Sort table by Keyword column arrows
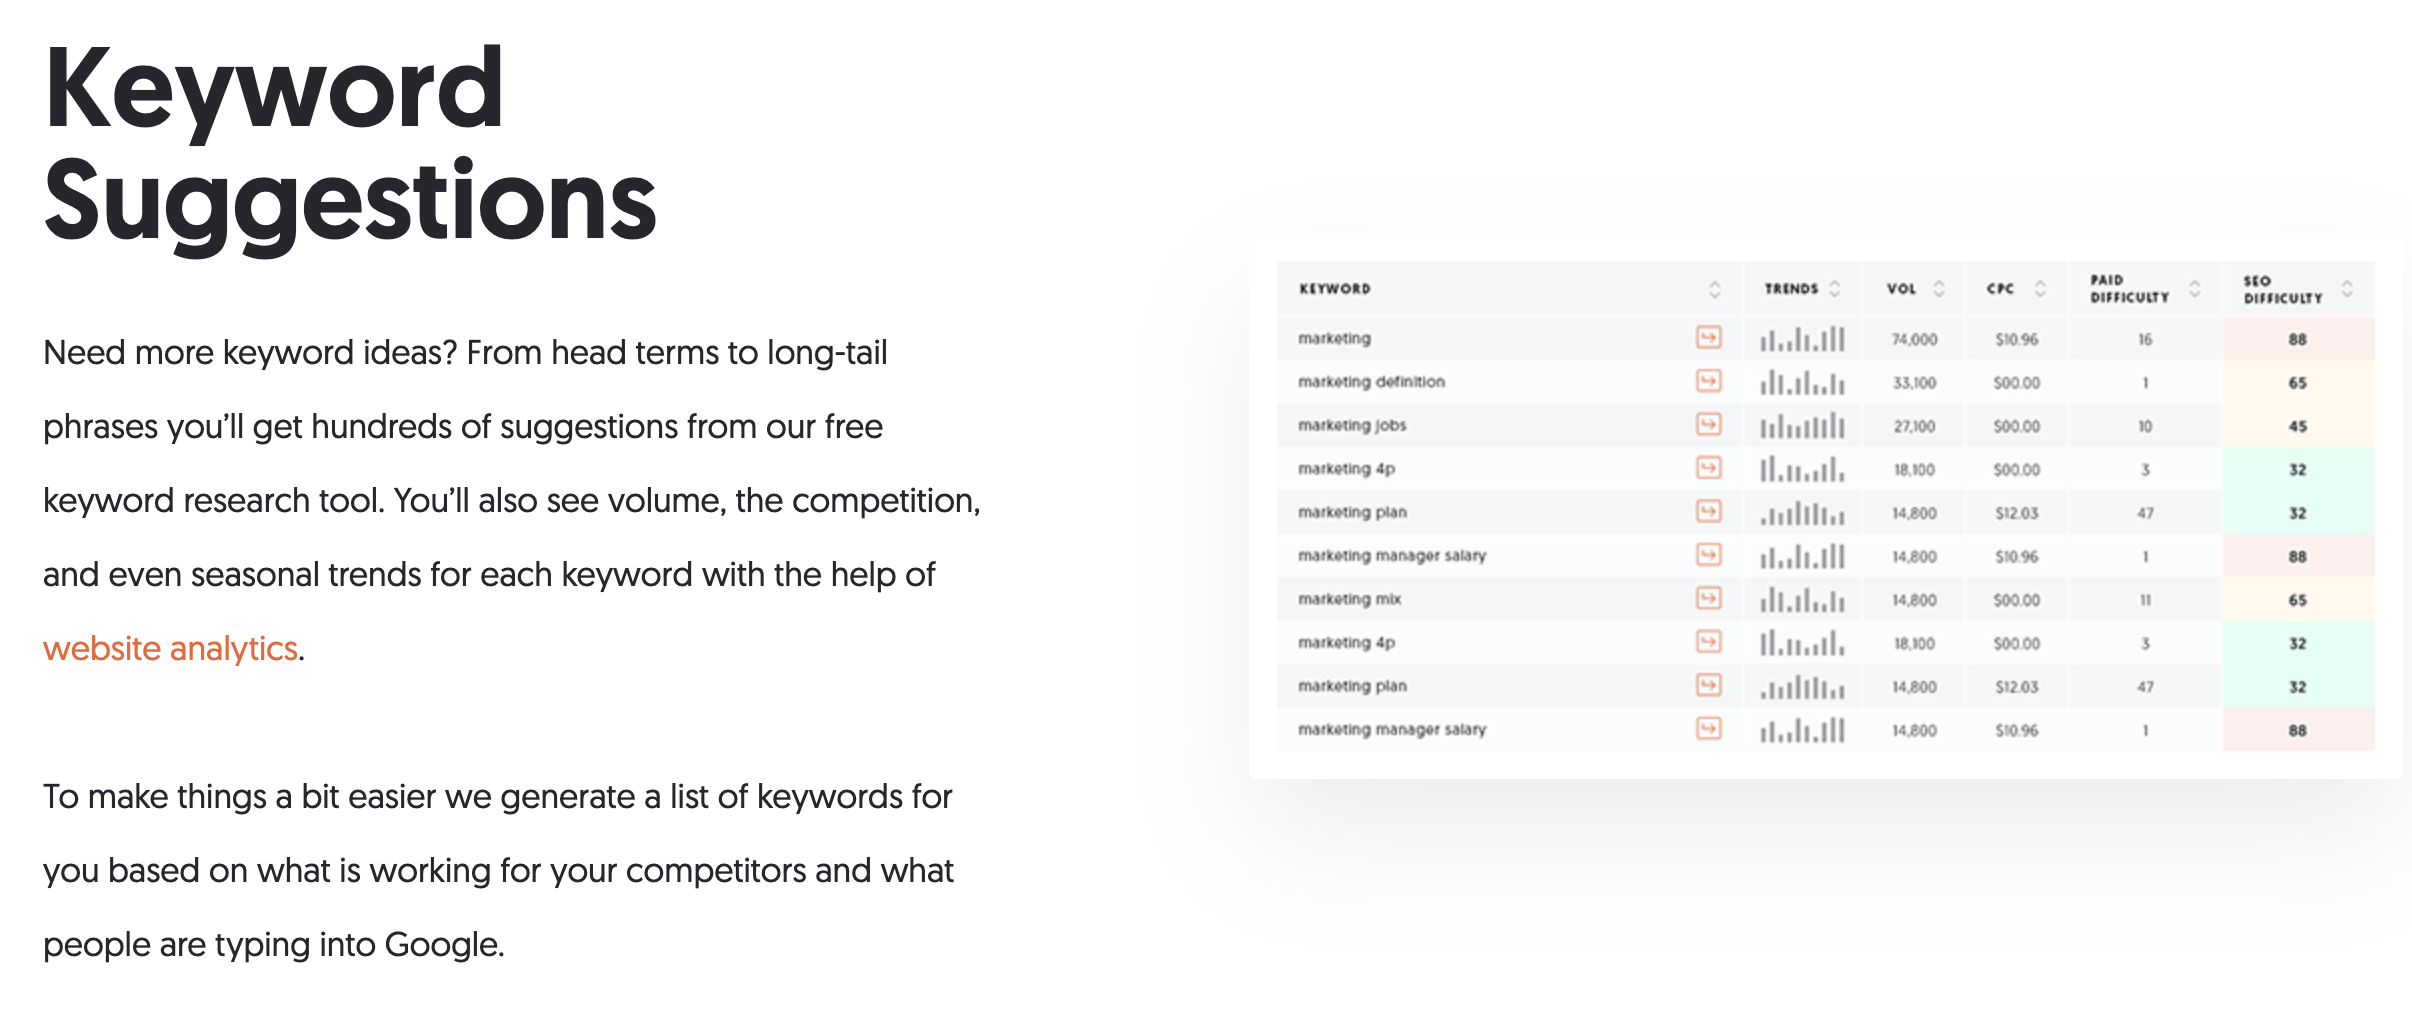 tap(1715, 289)
